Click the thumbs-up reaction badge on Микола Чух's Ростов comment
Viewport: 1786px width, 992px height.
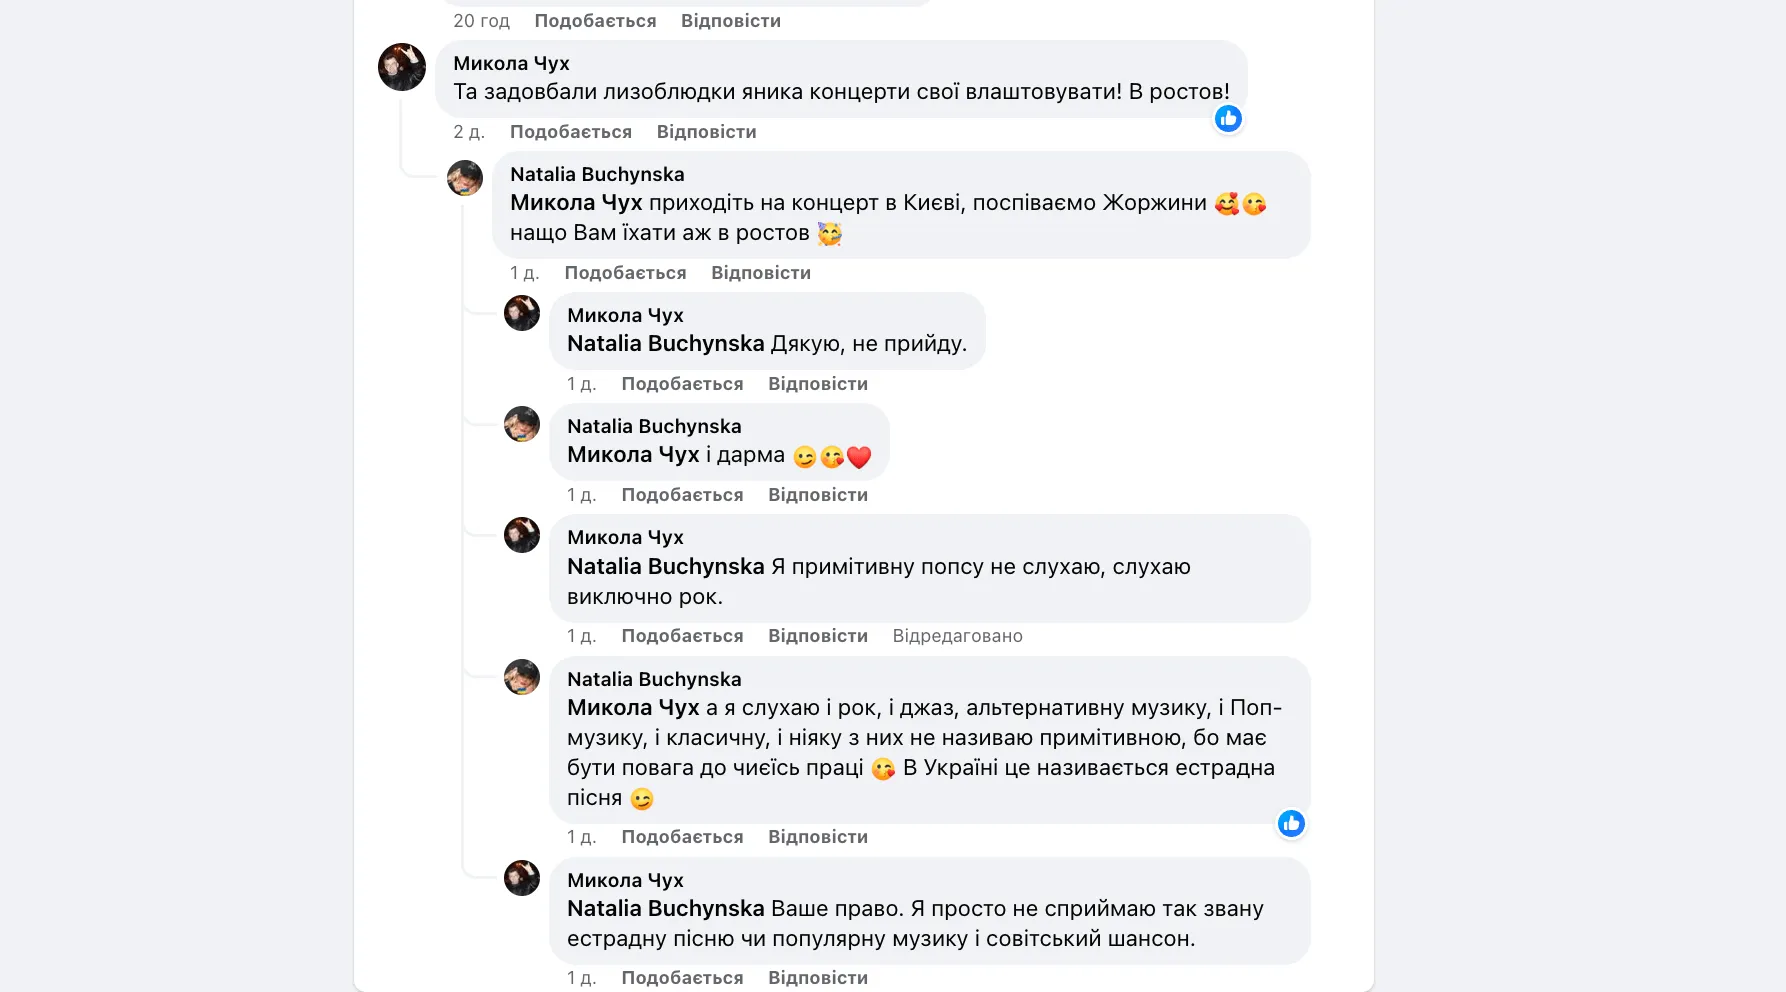click(1228, 119)
